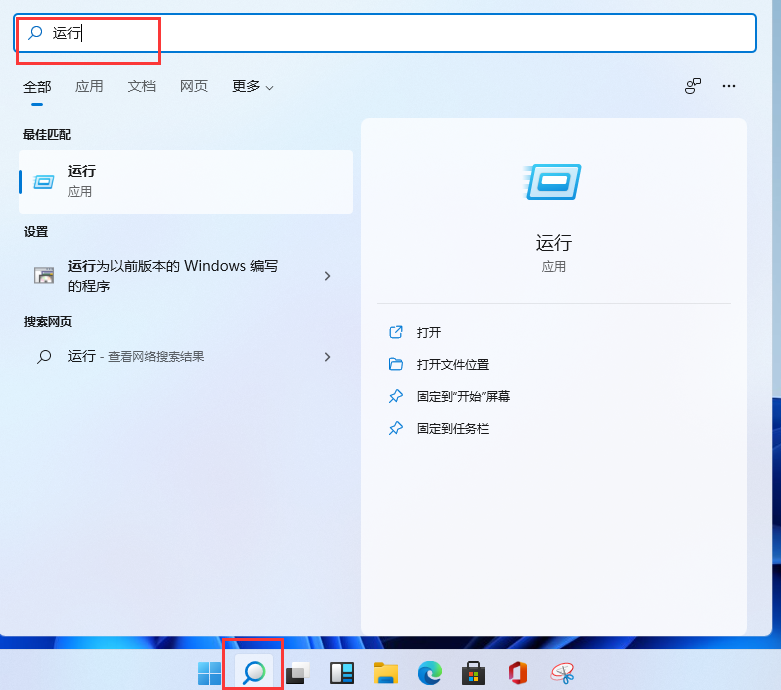The height and width of the screenshot is (690, 781).
Task: Click the taskbar Search icon
Action: [254, 673]
